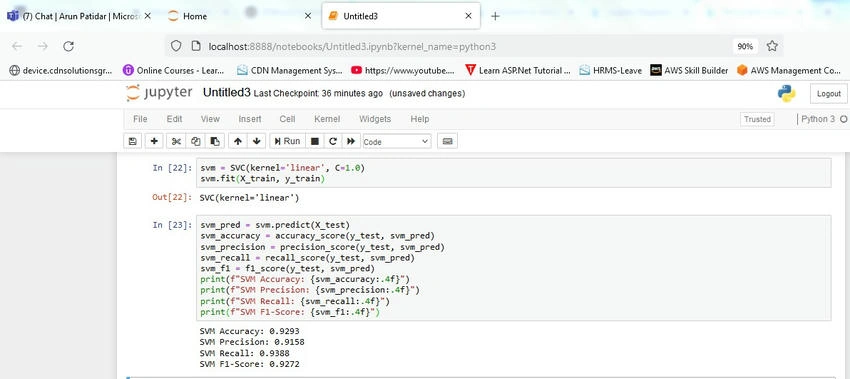Screen dimensions: 850x379
Task: Run the selected cell
Action: pos(287,141)
